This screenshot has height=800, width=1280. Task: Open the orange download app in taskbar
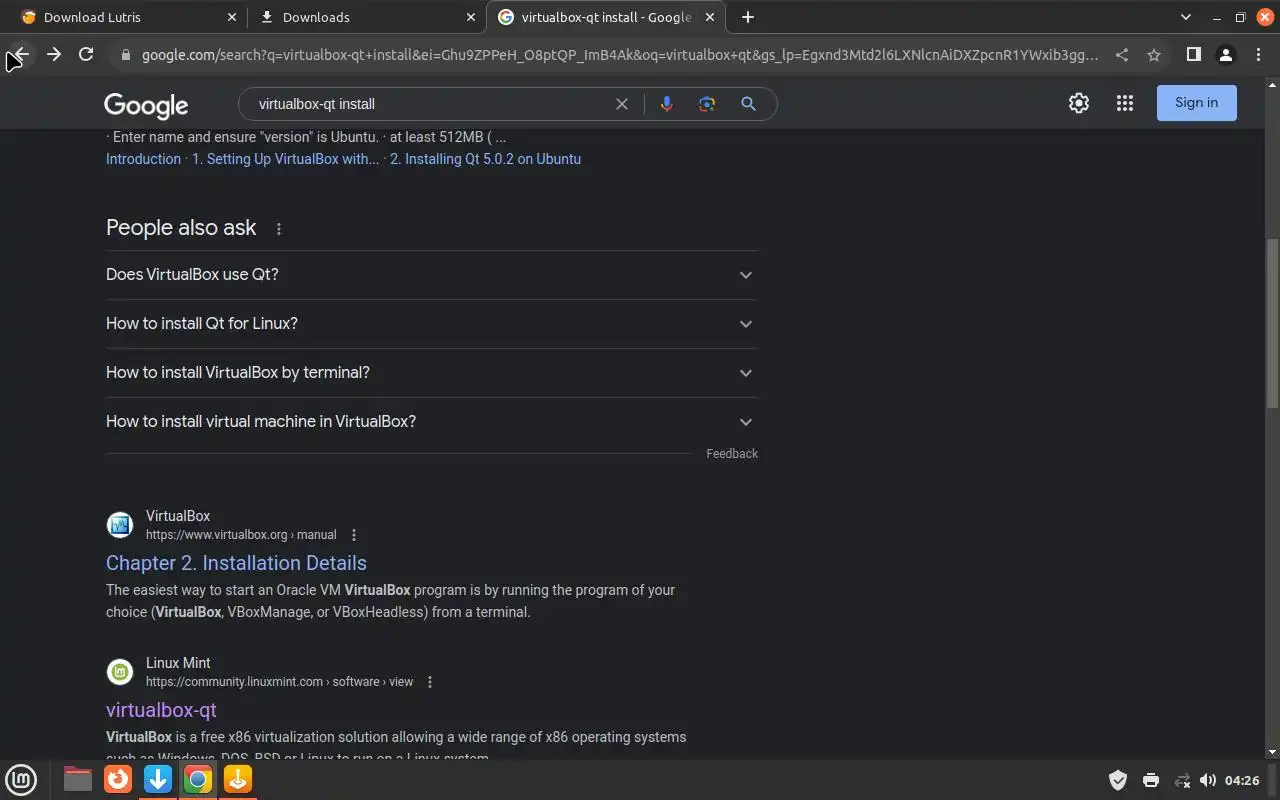tap(238, 779)
